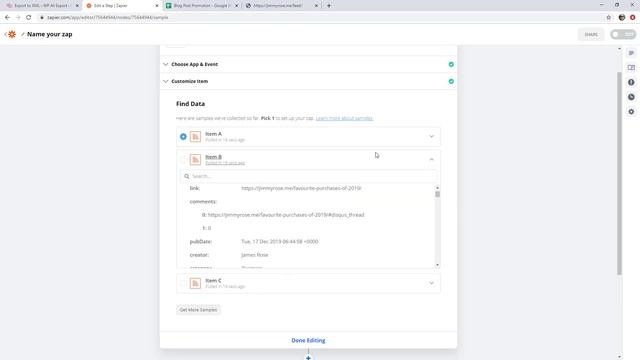The image size is (640, 360).
Task: Open the book panel icon in right sidebar
Action: (631, 68)
